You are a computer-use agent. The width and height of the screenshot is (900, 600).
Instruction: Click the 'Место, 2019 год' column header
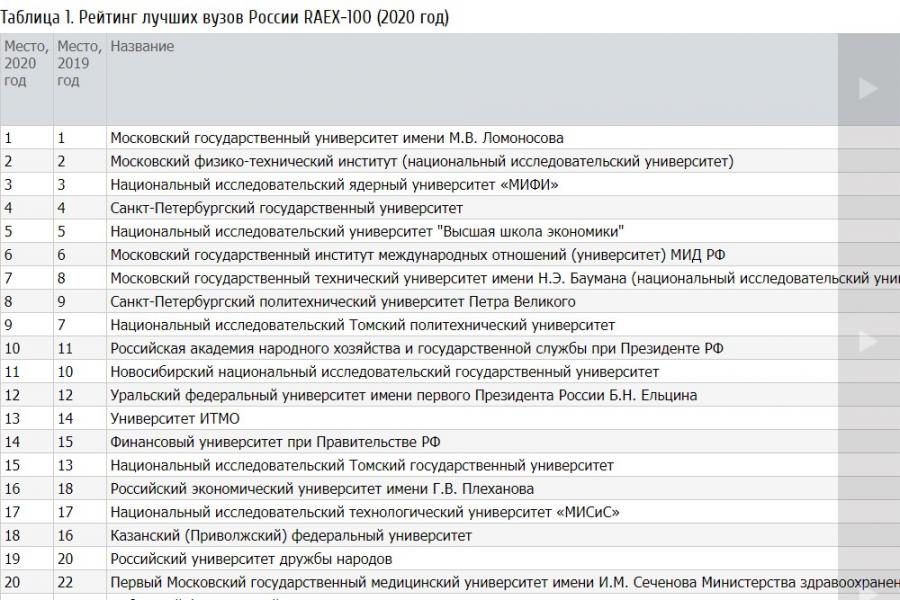click(78, 63)
